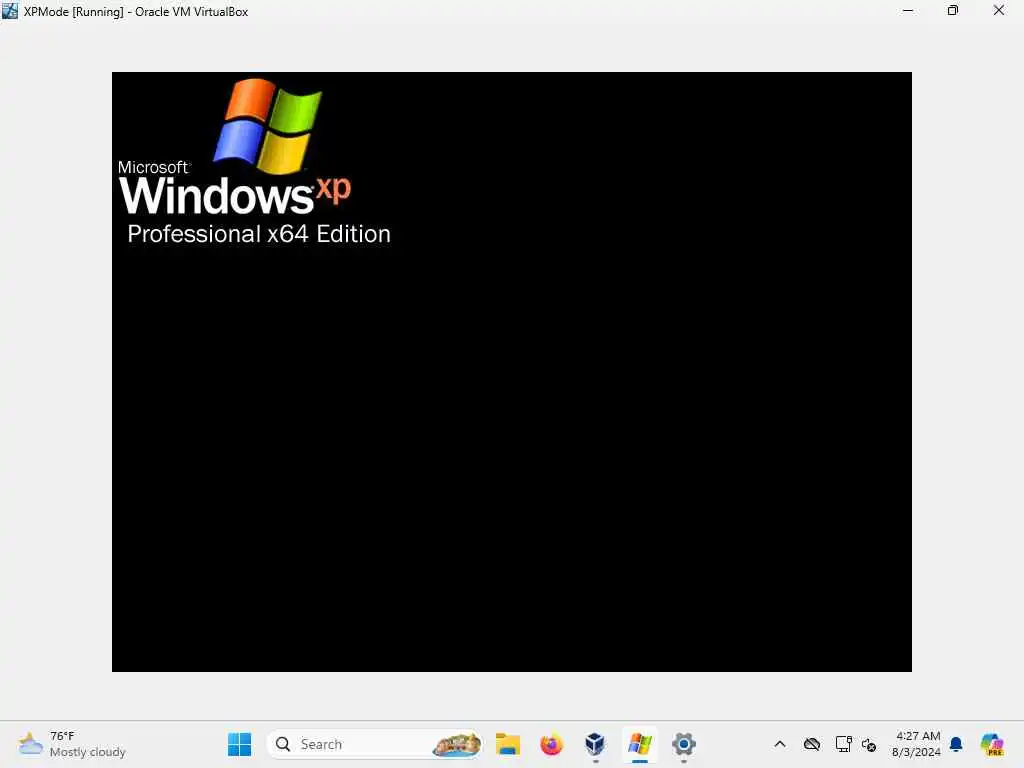The height and width of the screenshot is (768, 1024).
Task: Click inside the Windows XP guest screen
Action: point(511,372)
